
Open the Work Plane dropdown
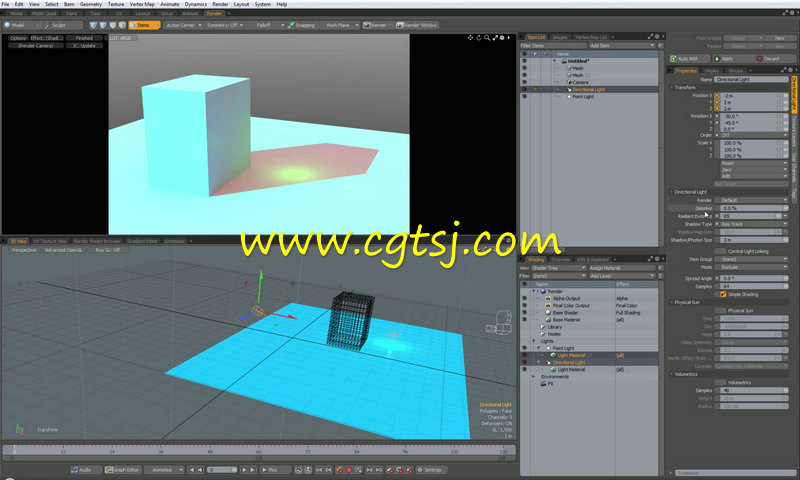click(341, 25)
